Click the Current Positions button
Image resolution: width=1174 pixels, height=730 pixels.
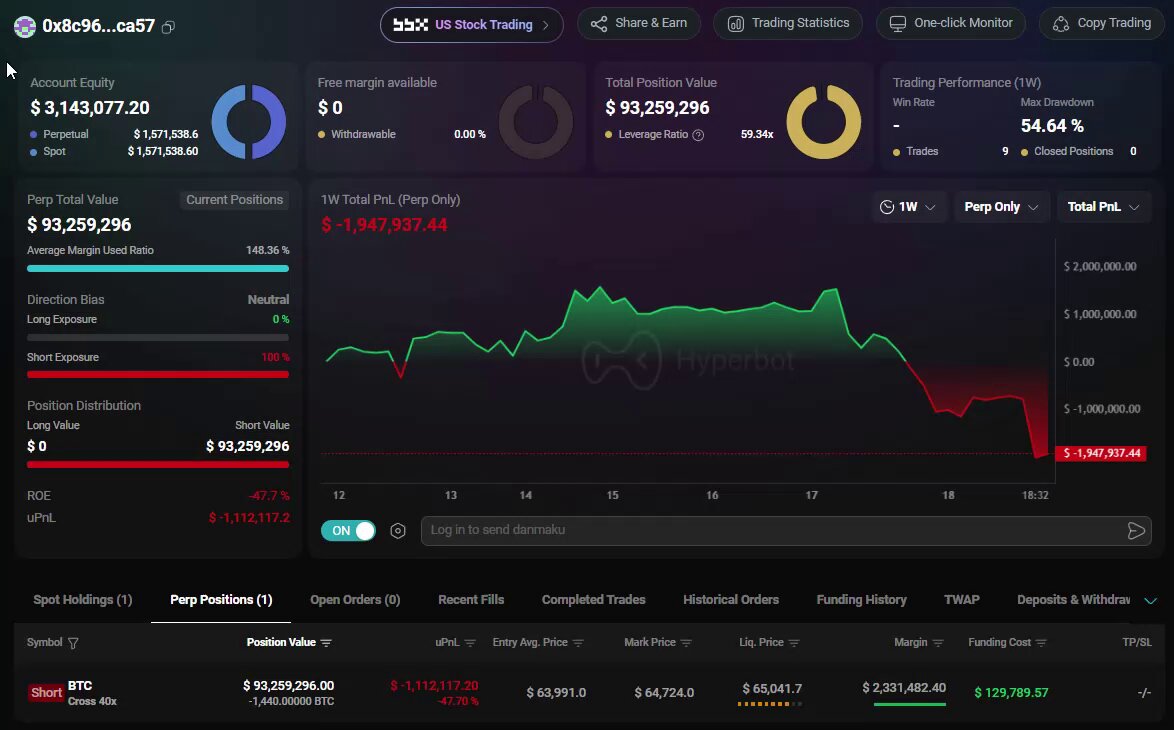pyautogui.click(x=234, y=200)
